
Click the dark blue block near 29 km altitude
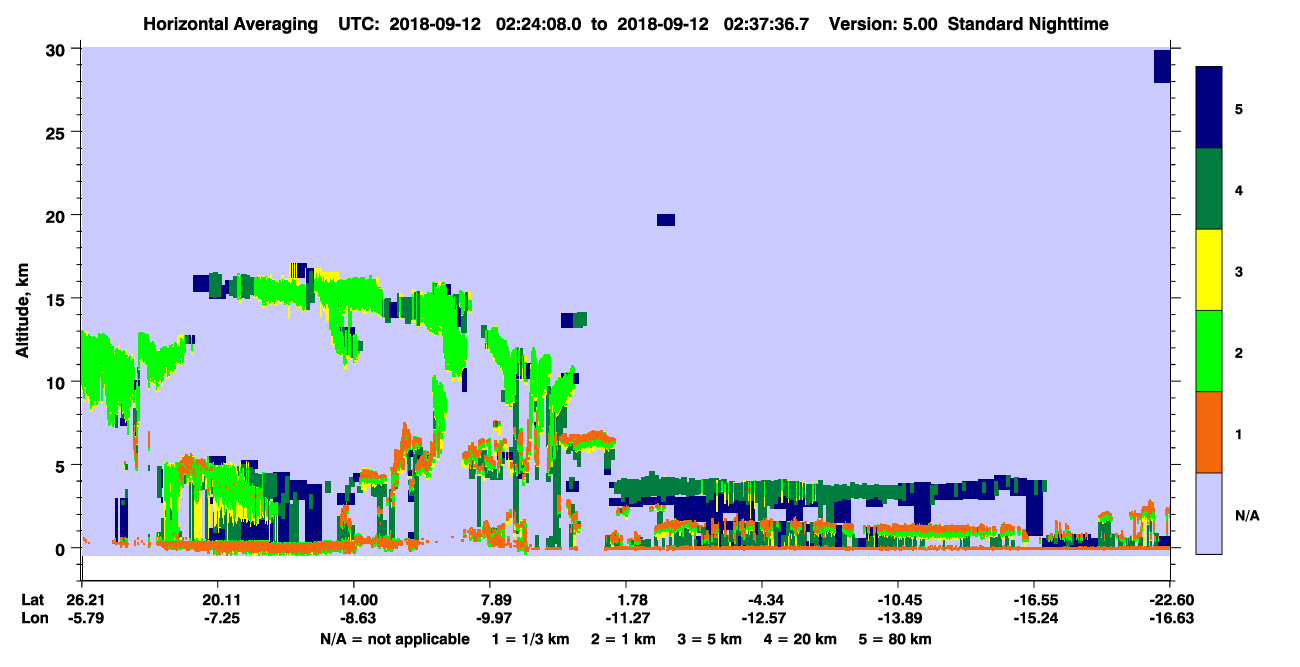[x=1162, y=66]
